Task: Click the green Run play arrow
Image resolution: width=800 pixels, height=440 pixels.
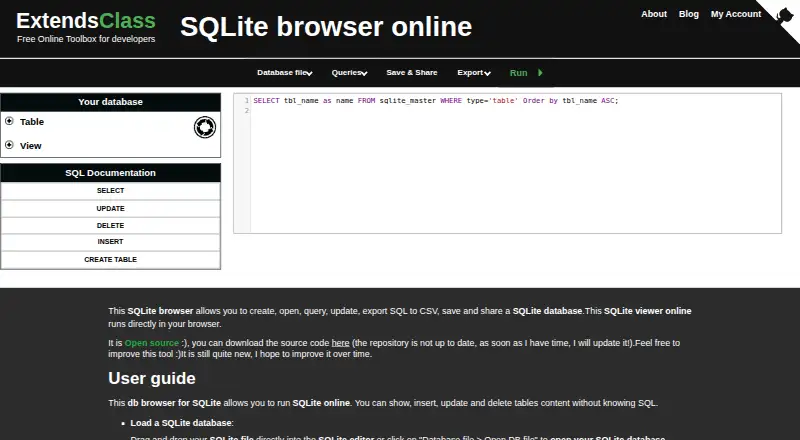Action: pyautogui.click(x=540, y=72)
